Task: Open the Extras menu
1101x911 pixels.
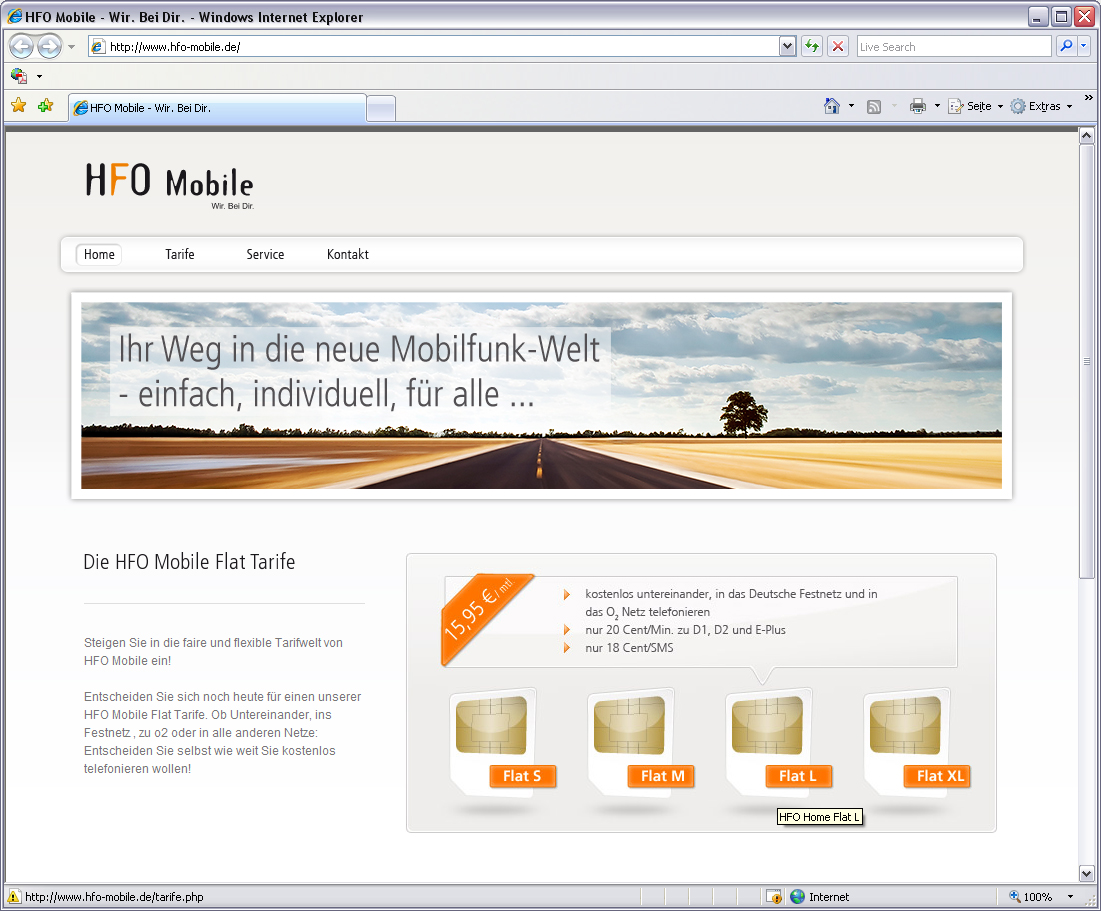Action: pyautogui.click(x=1042, y=106)
